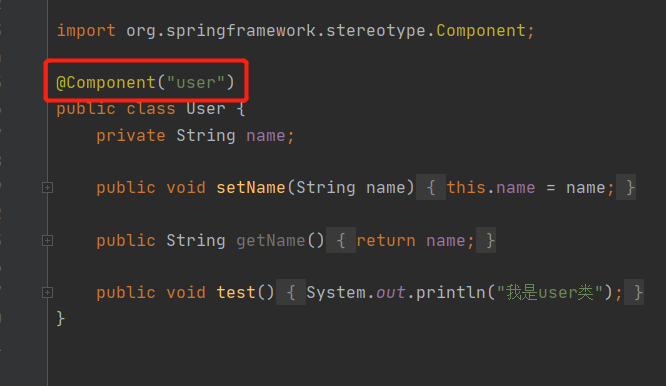Expand the folded test method
The width and height of the screenshot is (666, 386).
pyautogui.click(x=48, y=293)
